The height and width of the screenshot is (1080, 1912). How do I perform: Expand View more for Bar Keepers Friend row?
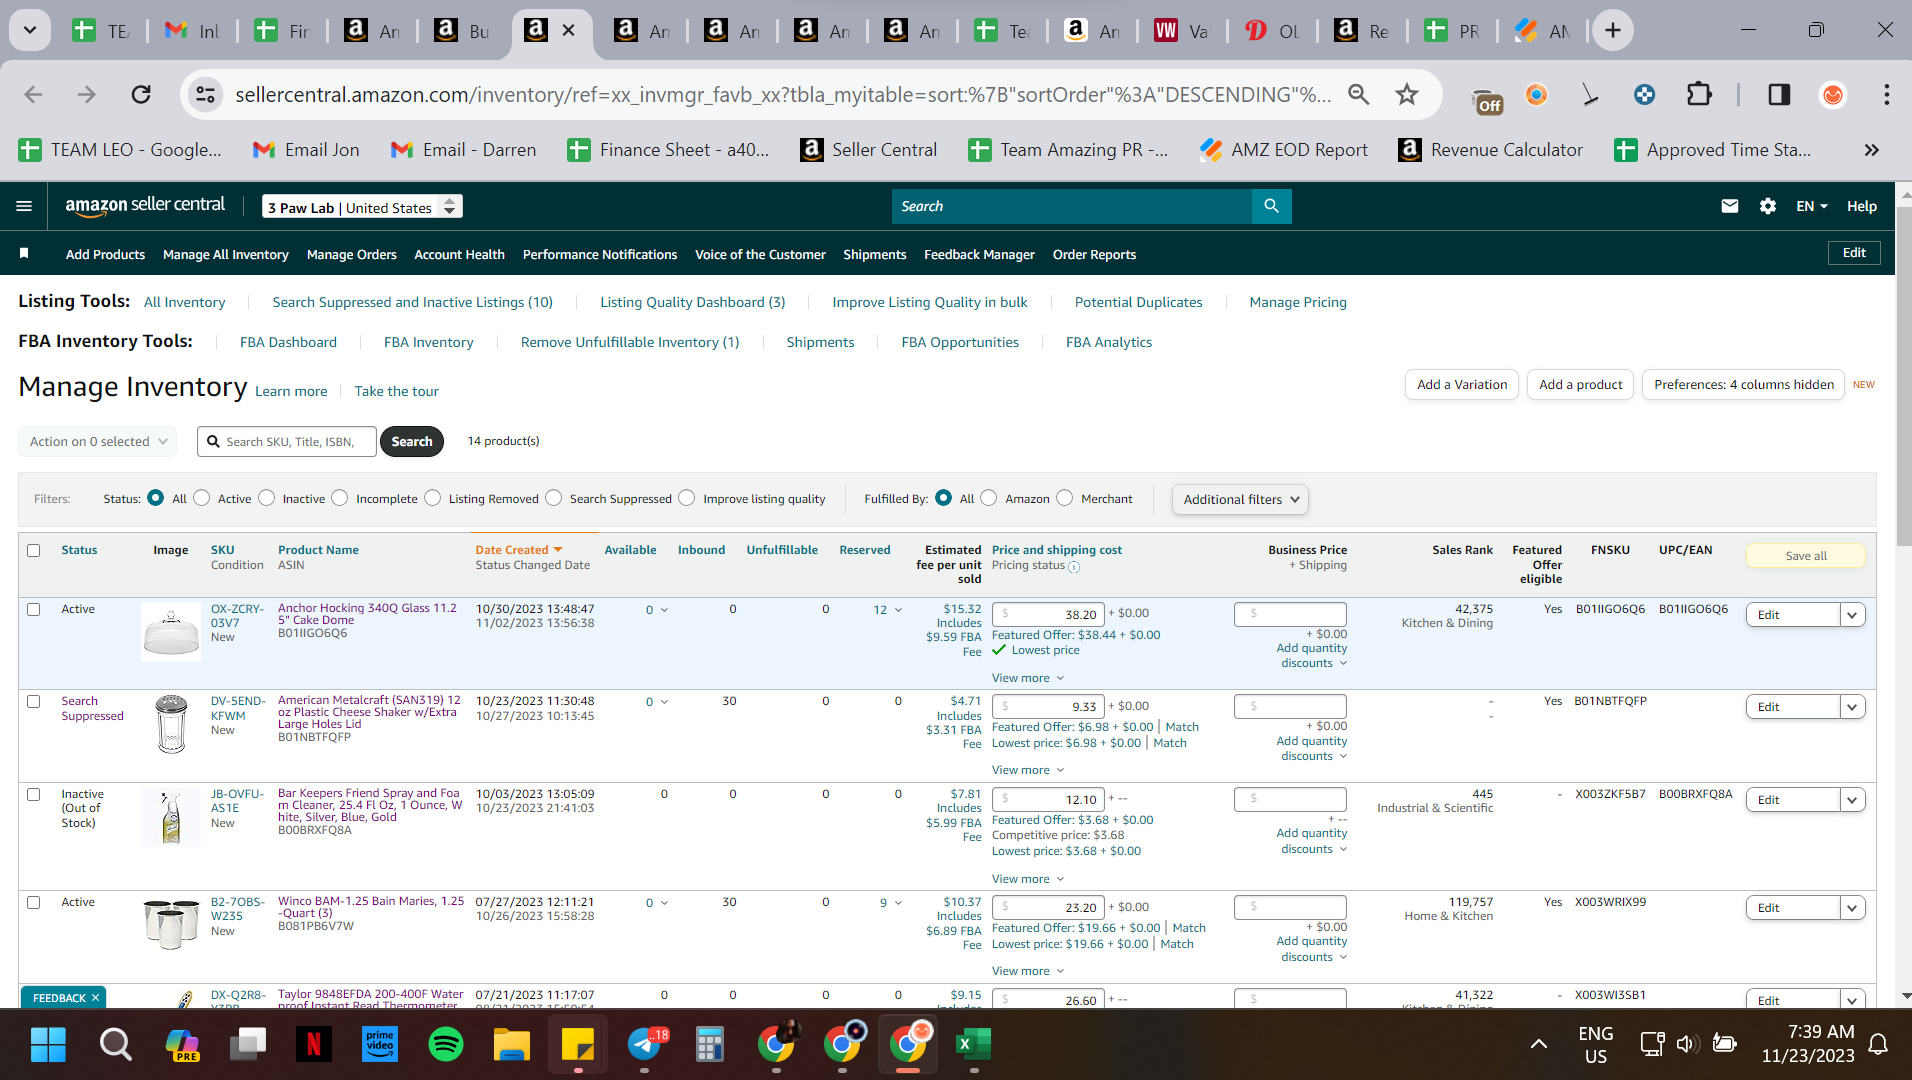tap(1028, 879)
